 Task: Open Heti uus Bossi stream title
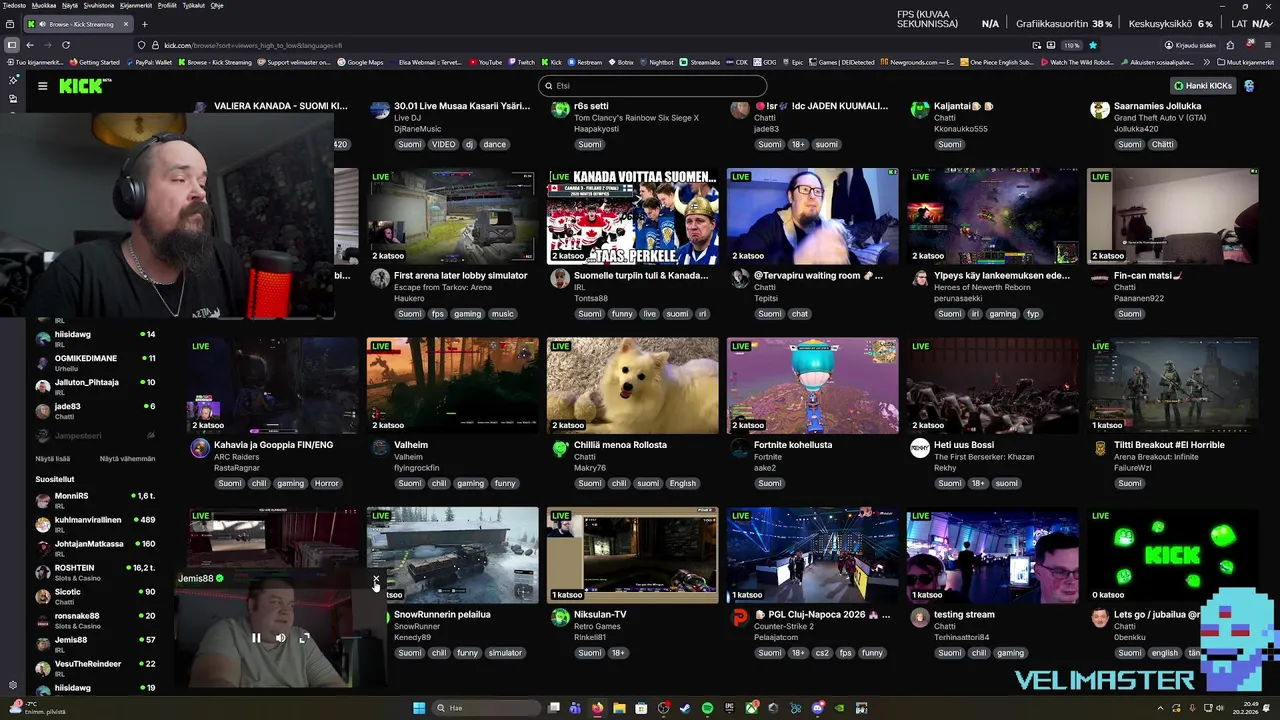(x=964, y=445)
